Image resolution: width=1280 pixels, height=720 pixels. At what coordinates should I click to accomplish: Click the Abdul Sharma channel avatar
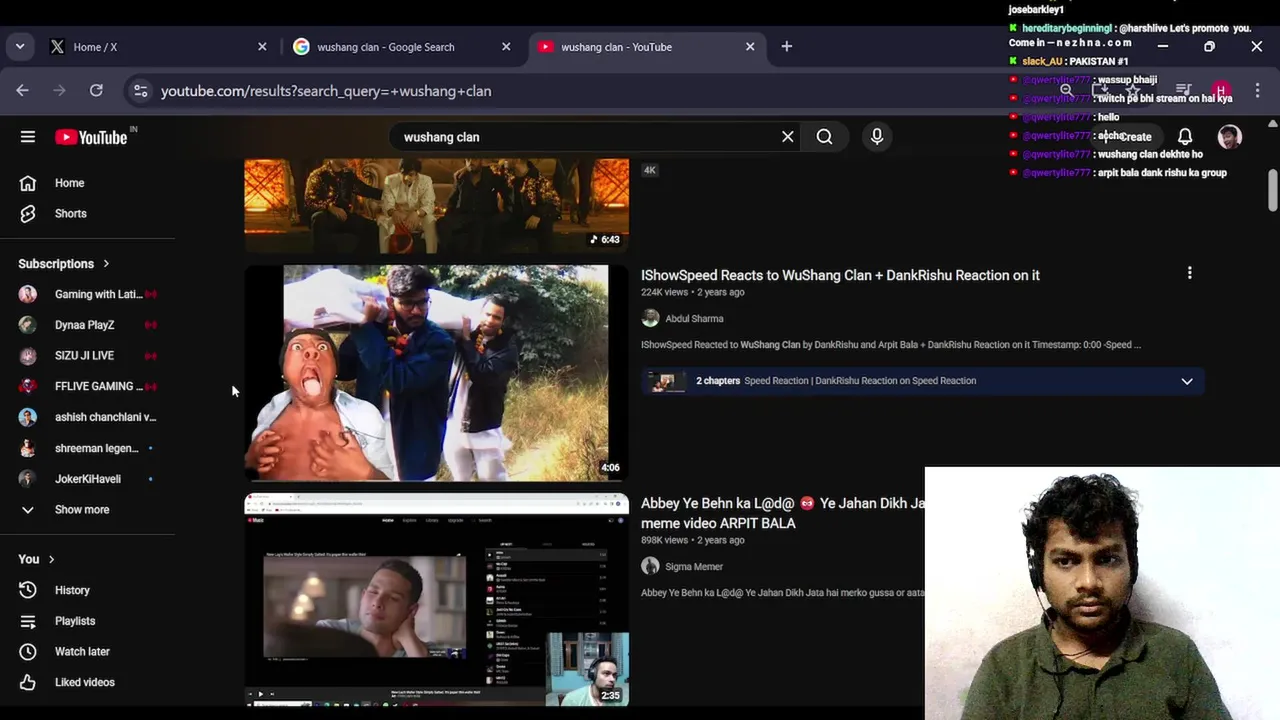click(x=650, y=318)
